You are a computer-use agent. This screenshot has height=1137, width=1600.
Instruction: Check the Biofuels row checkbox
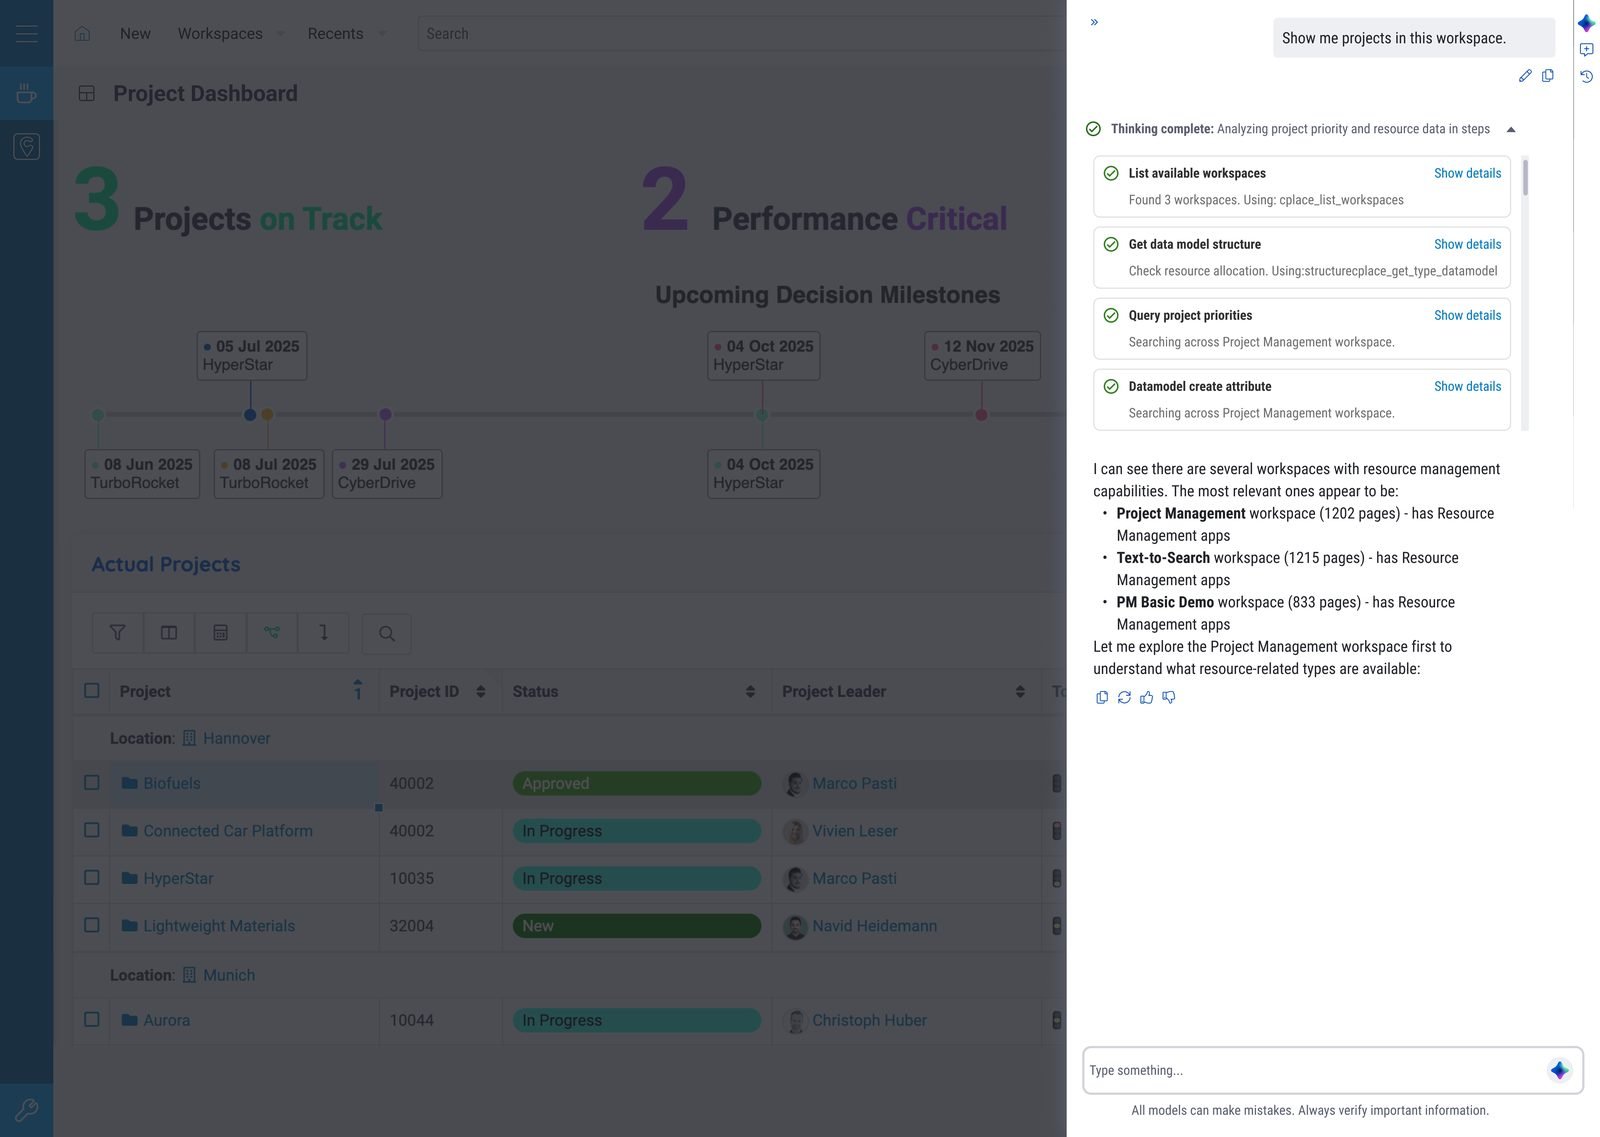point(92,783)
